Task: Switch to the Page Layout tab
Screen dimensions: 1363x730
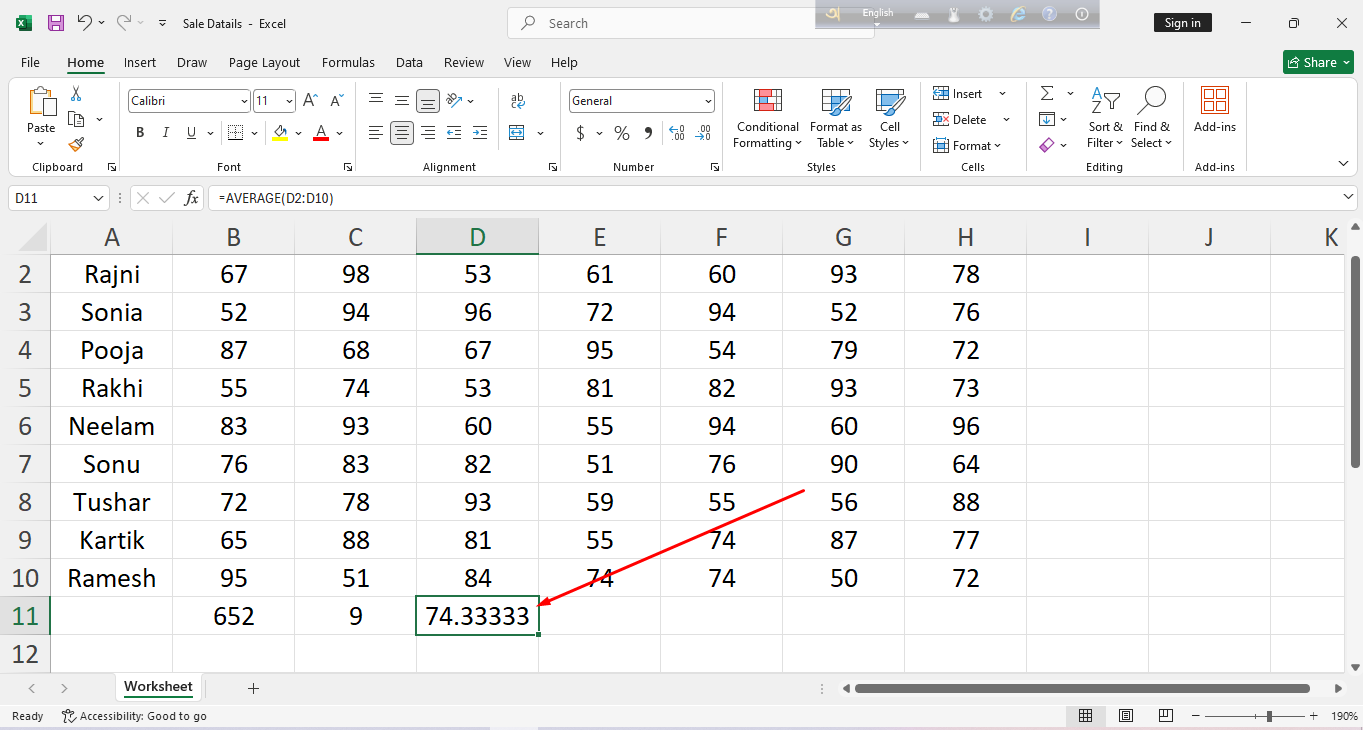Action: click(x=264, y=62)
